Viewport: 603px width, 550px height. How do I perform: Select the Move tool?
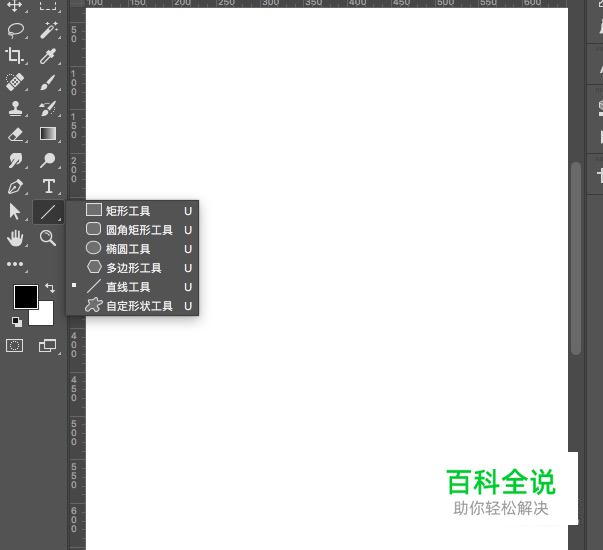click(x=15, y=5)
